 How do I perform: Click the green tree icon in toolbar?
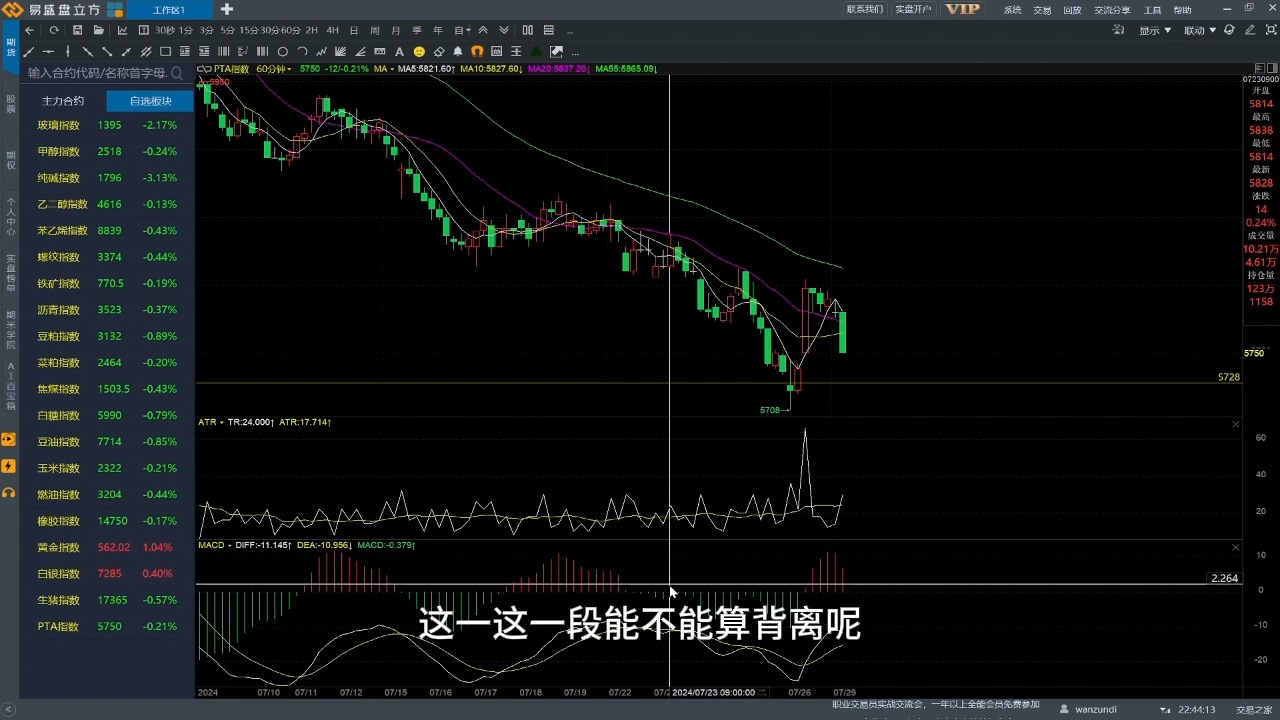pyautogui.click(x=537, y=52)
